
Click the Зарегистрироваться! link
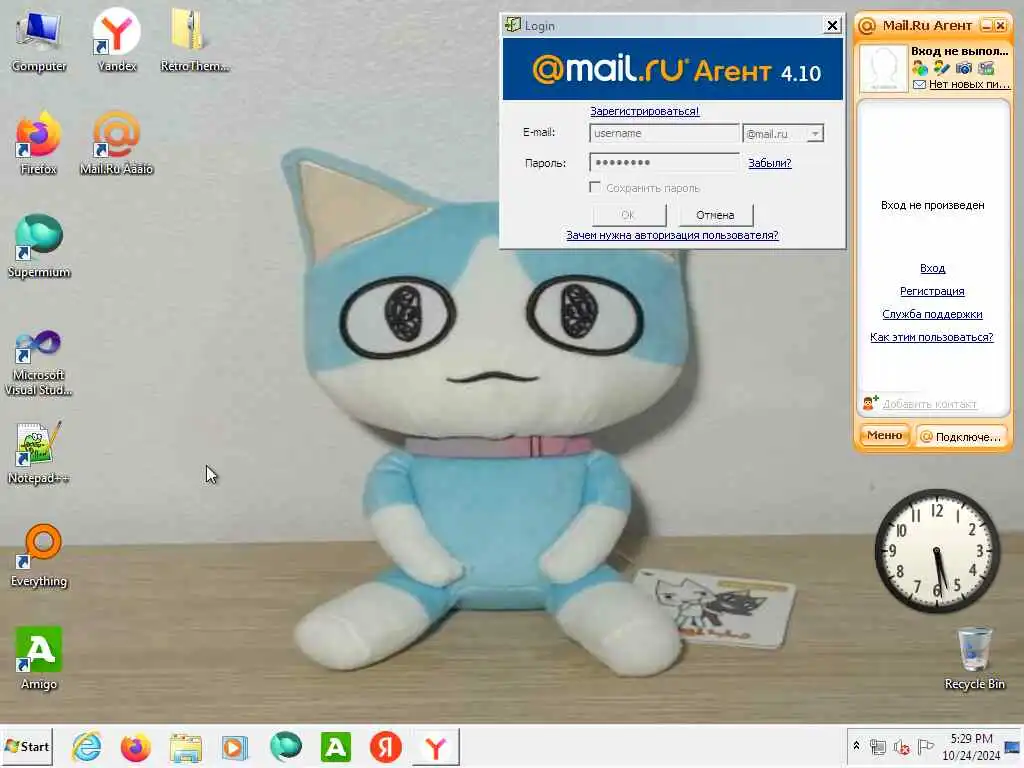click(645, 111)
